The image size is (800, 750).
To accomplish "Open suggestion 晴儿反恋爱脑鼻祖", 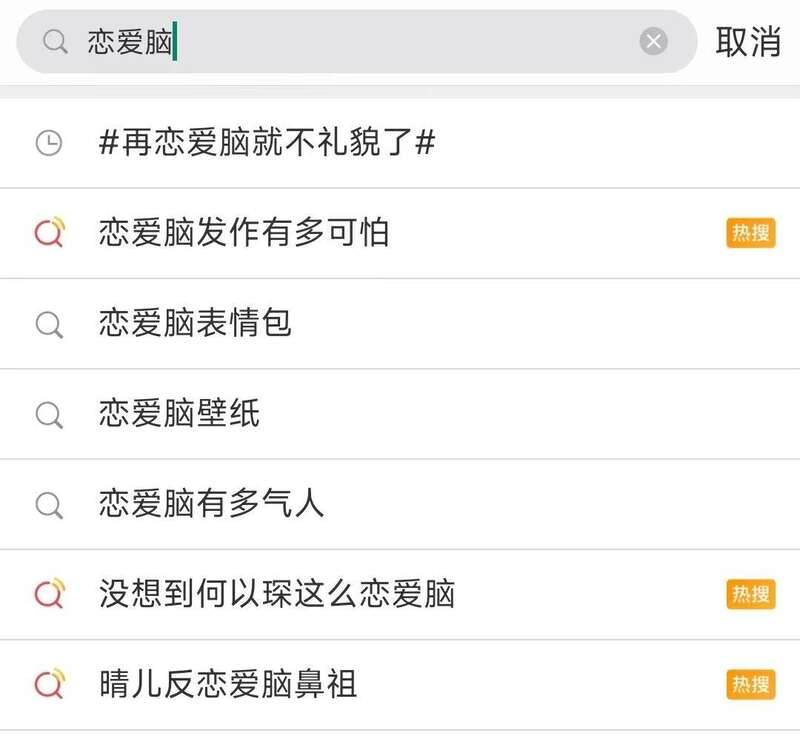I will (x=228, y=685).
